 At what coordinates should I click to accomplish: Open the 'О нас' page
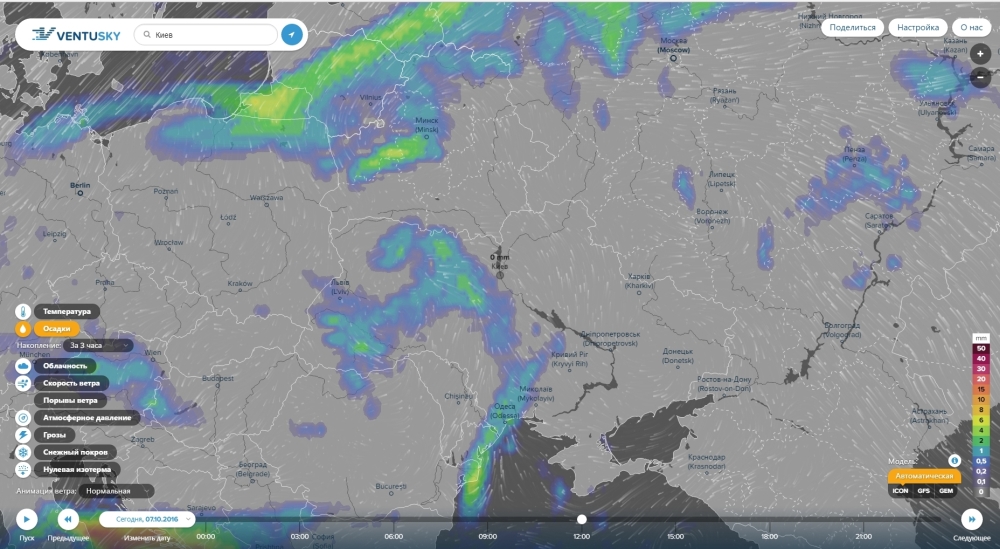[972, 28]
